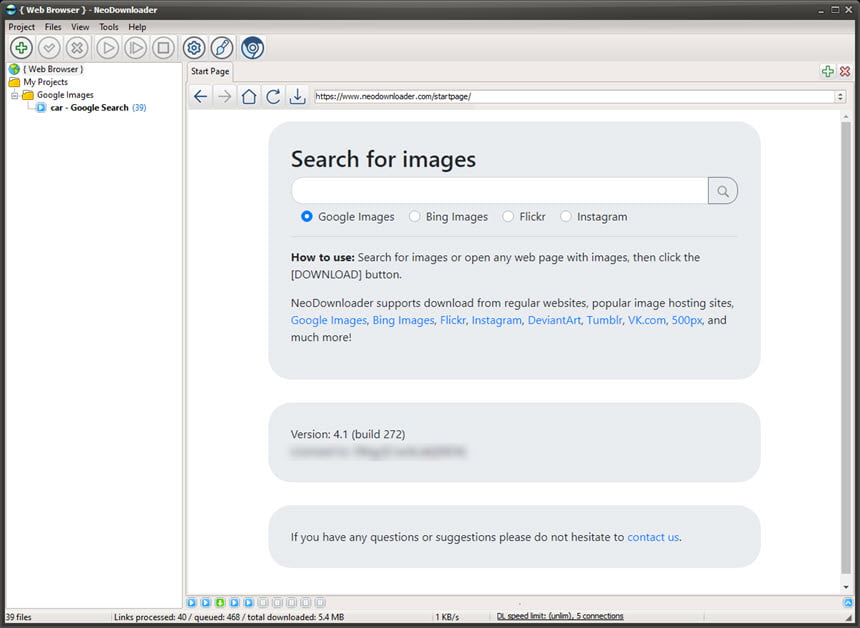Screen dimensions: 860x628
Task: Open the VK.com link
Action: coord(647,320)
